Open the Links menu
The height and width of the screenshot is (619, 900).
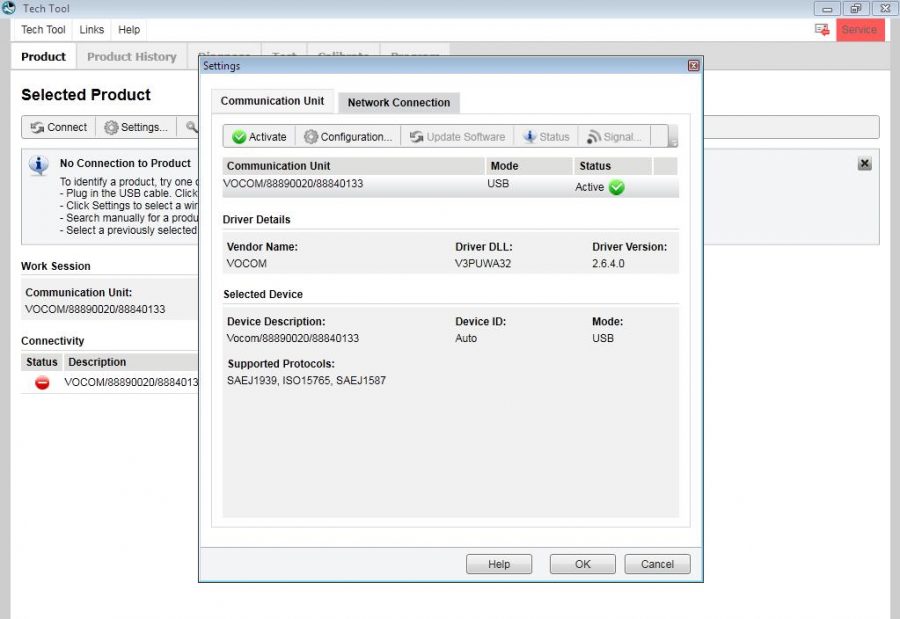point(91,29)
